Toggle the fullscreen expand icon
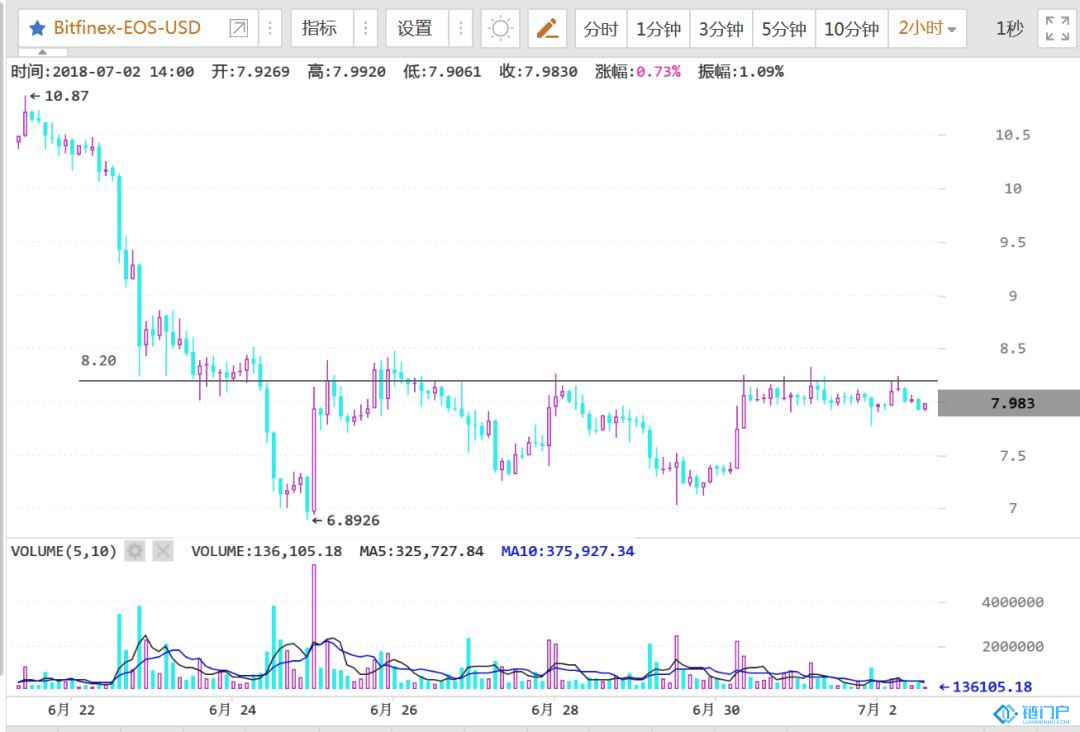This screenshot has width=1080, height=732. tap(1057, 28)
